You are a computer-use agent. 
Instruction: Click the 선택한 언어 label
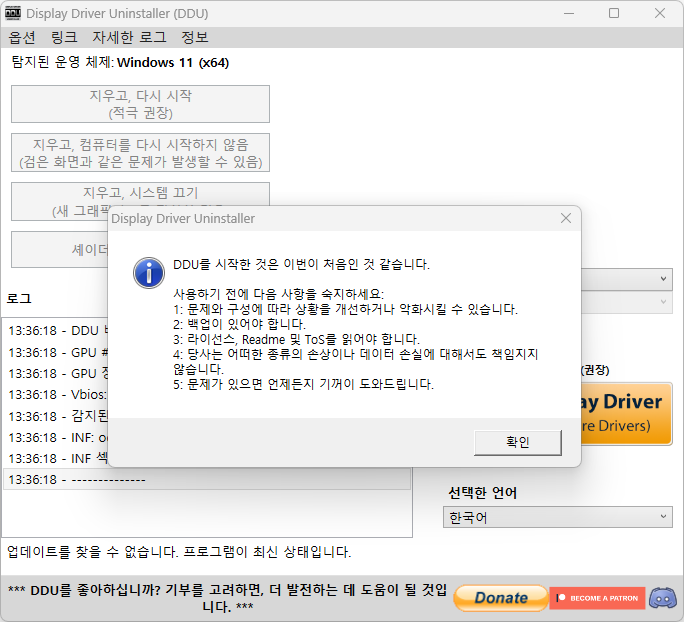click(482, 493)
